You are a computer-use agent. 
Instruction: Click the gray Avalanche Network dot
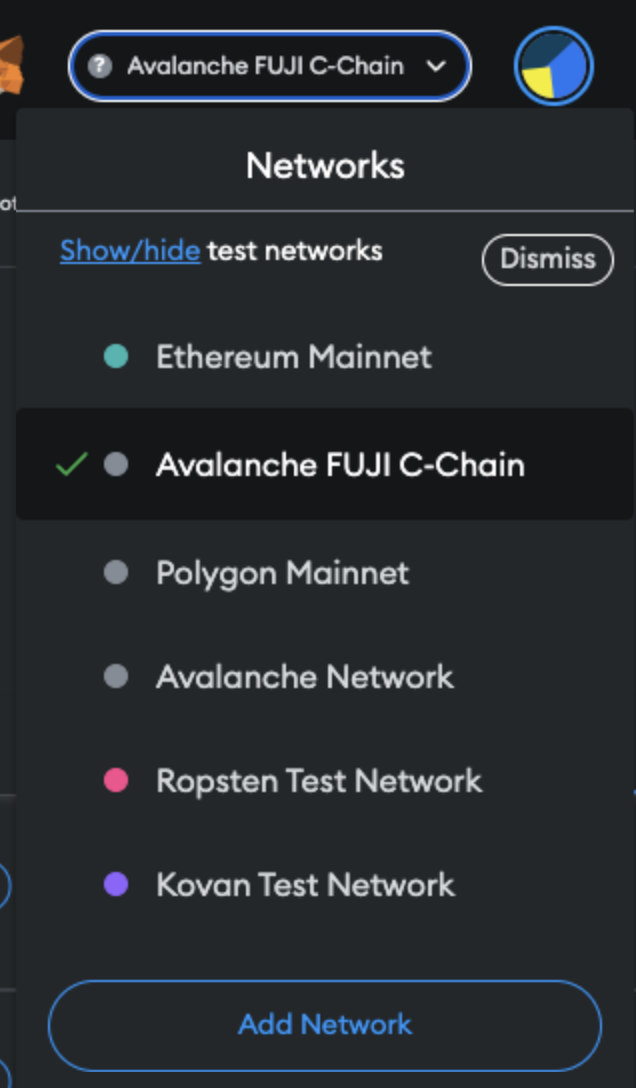coord(116,676)
